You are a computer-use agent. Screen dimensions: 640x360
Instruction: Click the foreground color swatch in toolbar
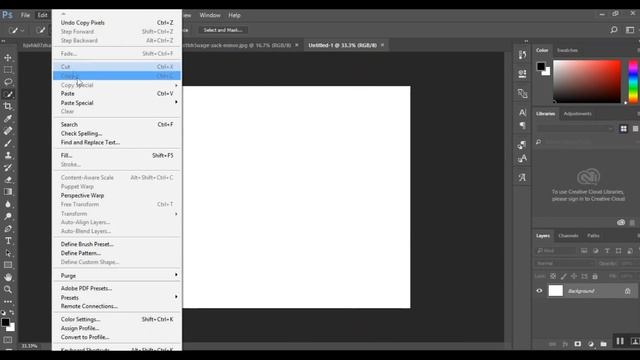[5, 322]
